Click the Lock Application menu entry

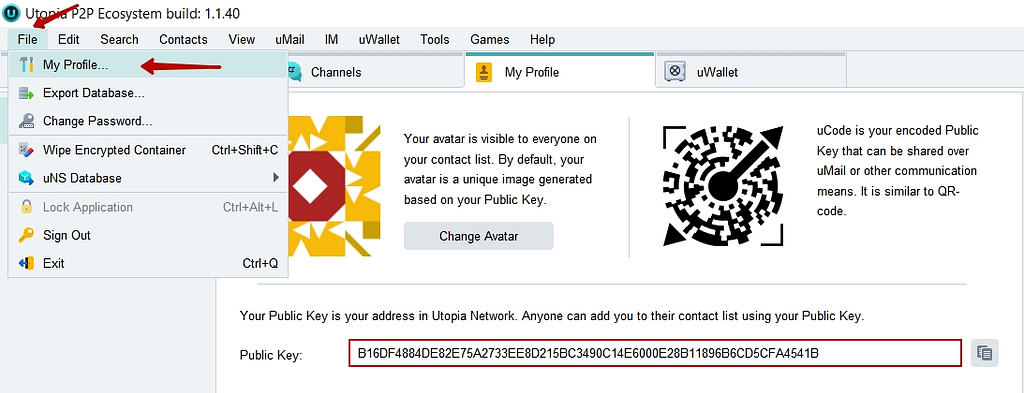click(x=148, y=207)
